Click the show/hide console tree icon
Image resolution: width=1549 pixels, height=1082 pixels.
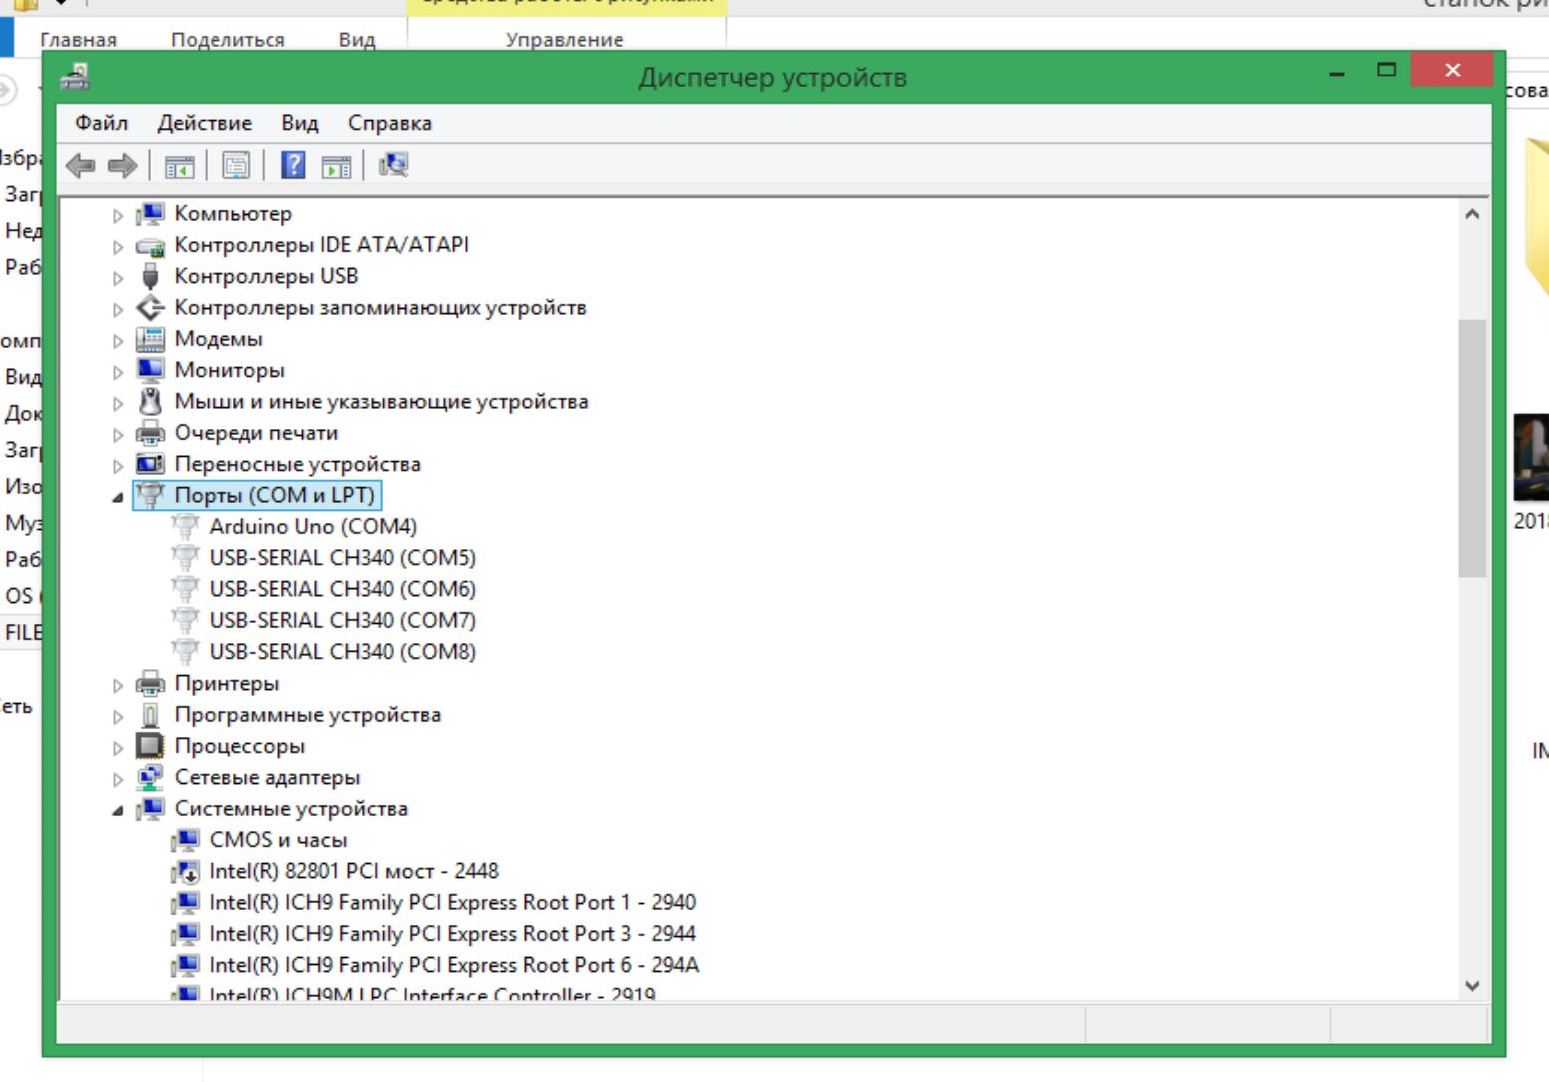click(x=180, y=166)
